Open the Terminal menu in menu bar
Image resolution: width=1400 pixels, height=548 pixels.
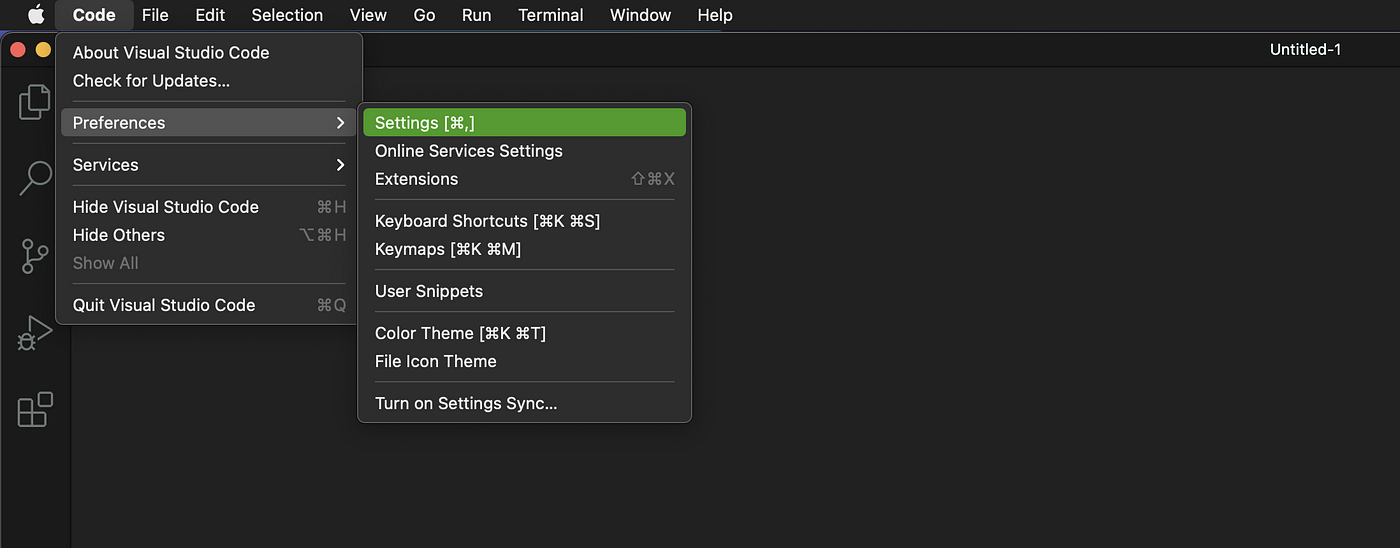pyautogui.click(x=551, y=15)
